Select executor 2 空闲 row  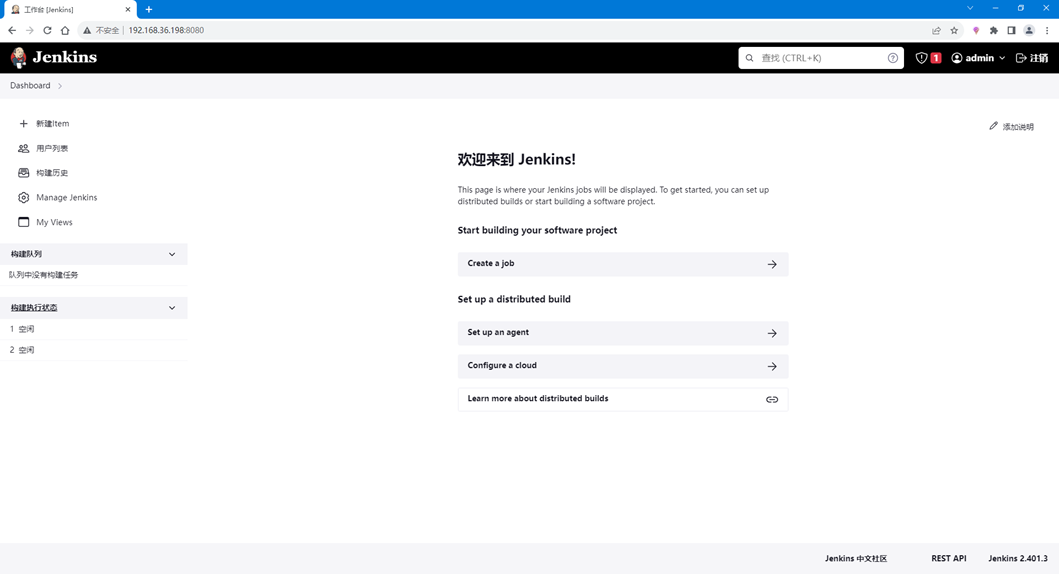(94, 350)
